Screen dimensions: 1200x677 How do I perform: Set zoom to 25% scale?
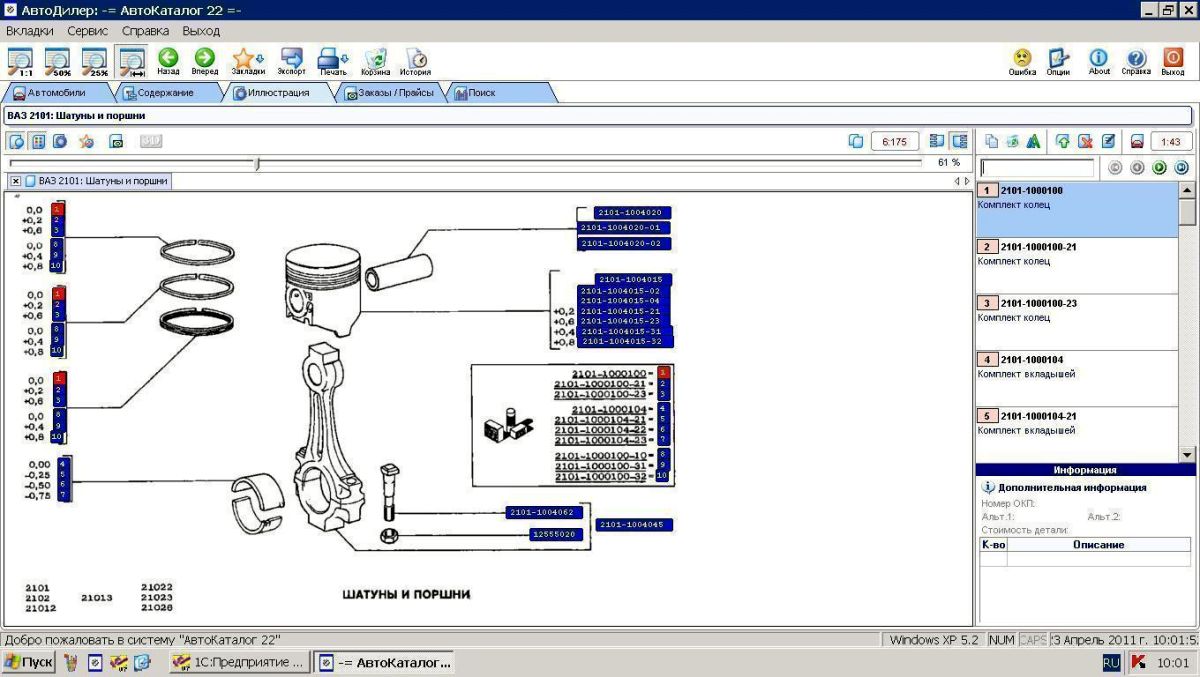point(94,62)
